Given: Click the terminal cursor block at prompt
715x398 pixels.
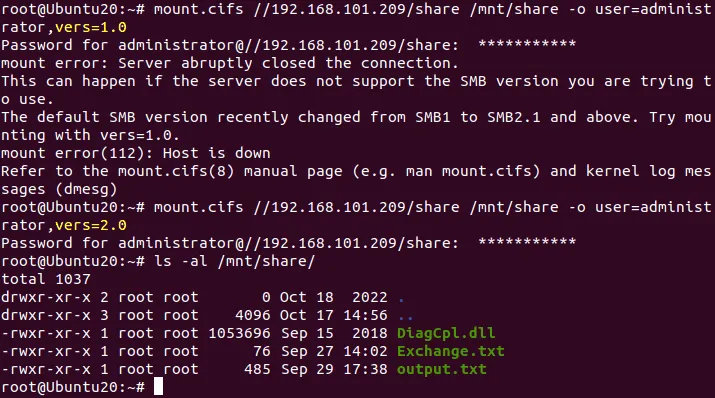Looking at the screenshot, I should click(158, 387).
